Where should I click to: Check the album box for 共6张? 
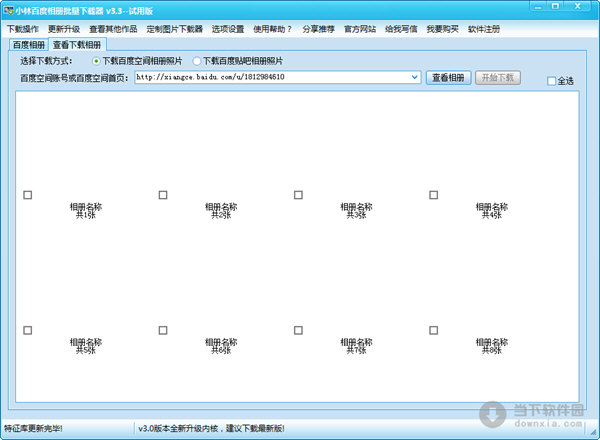tap(163, 330)
